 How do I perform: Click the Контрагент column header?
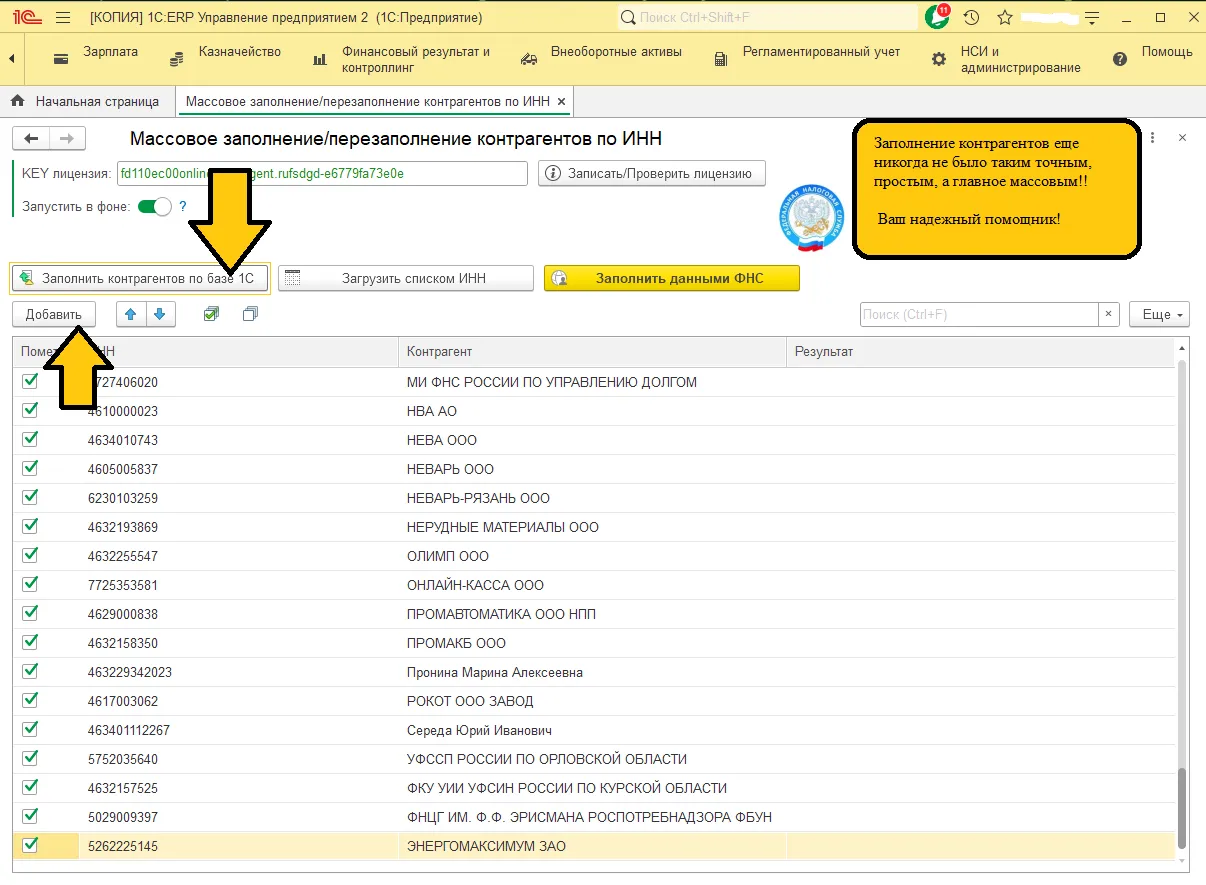[592, 351]
